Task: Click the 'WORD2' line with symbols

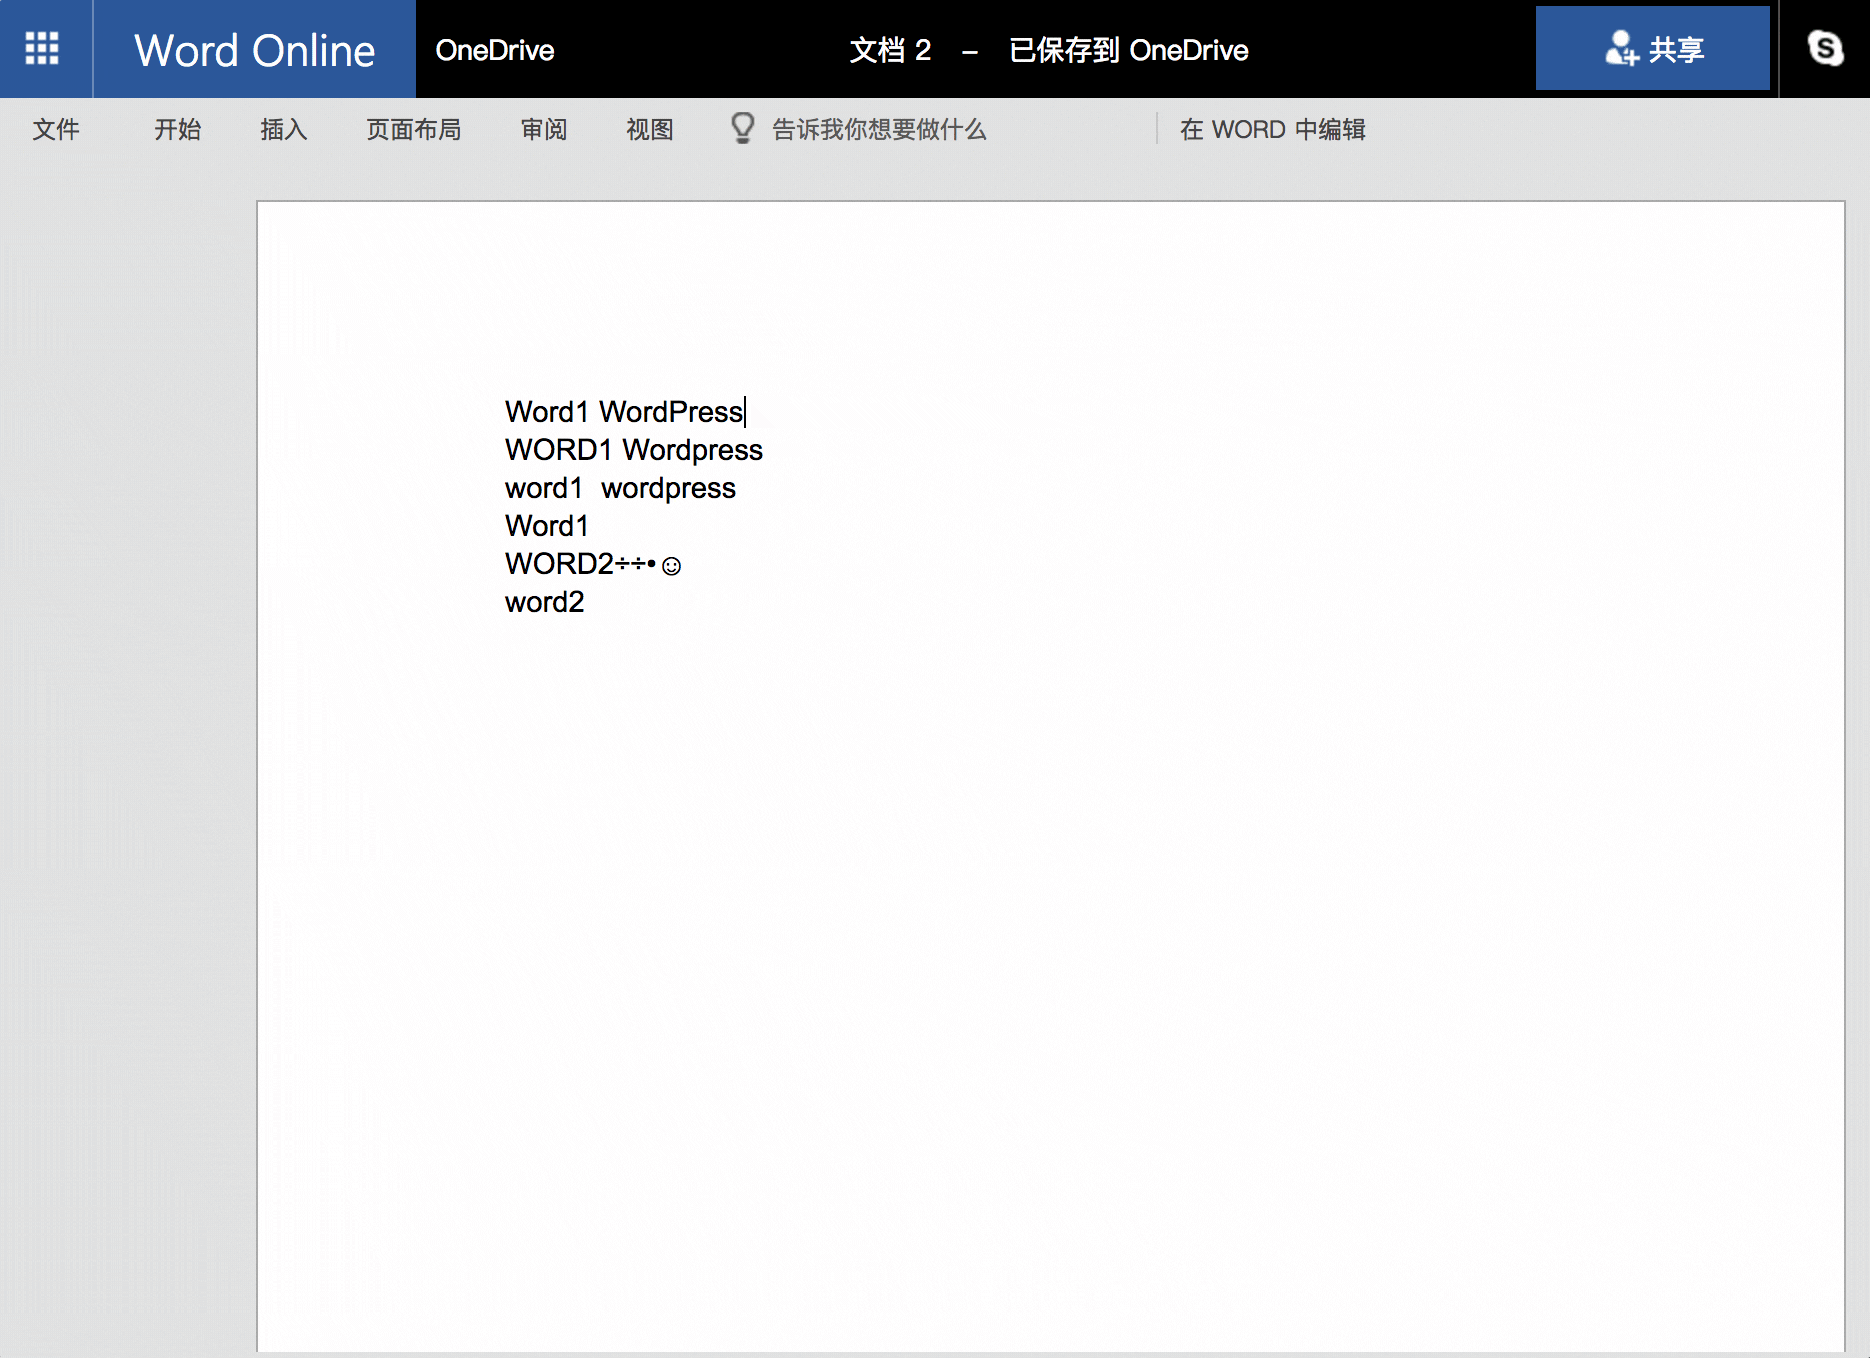Action: [x=593, y=564]
